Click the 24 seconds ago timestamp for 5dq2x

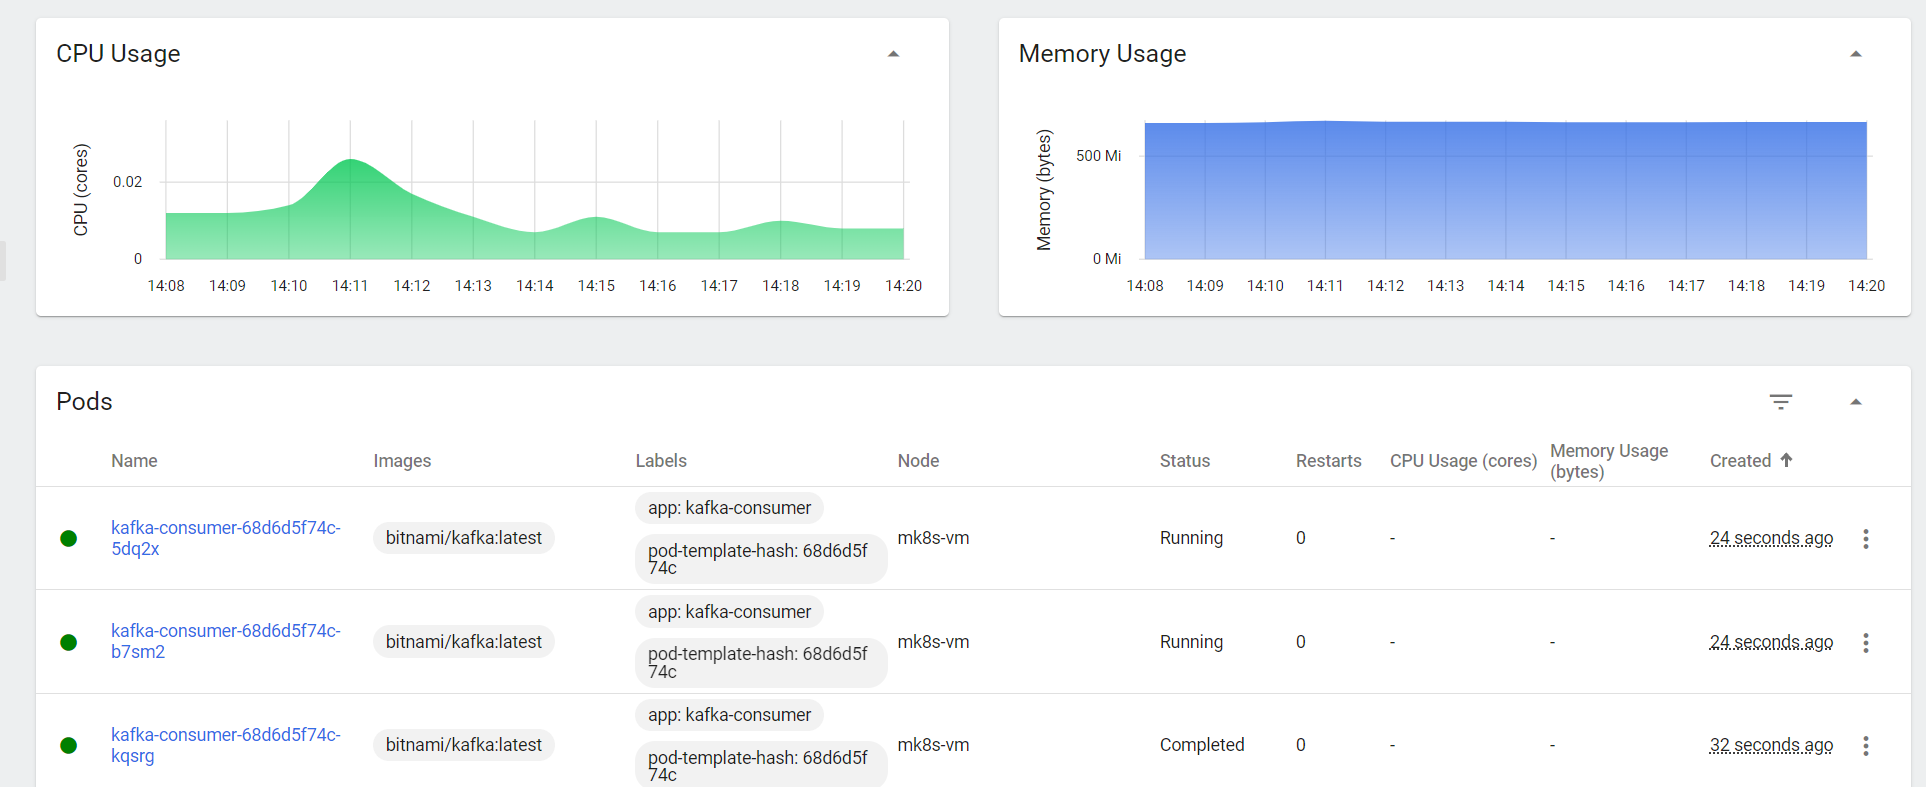pyautogui.click(x=1771, y=538)
